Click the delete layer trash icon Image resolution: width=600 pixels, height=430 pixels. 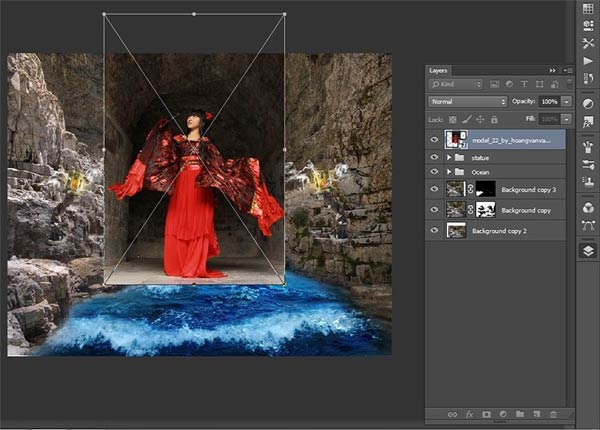point(554,414)
